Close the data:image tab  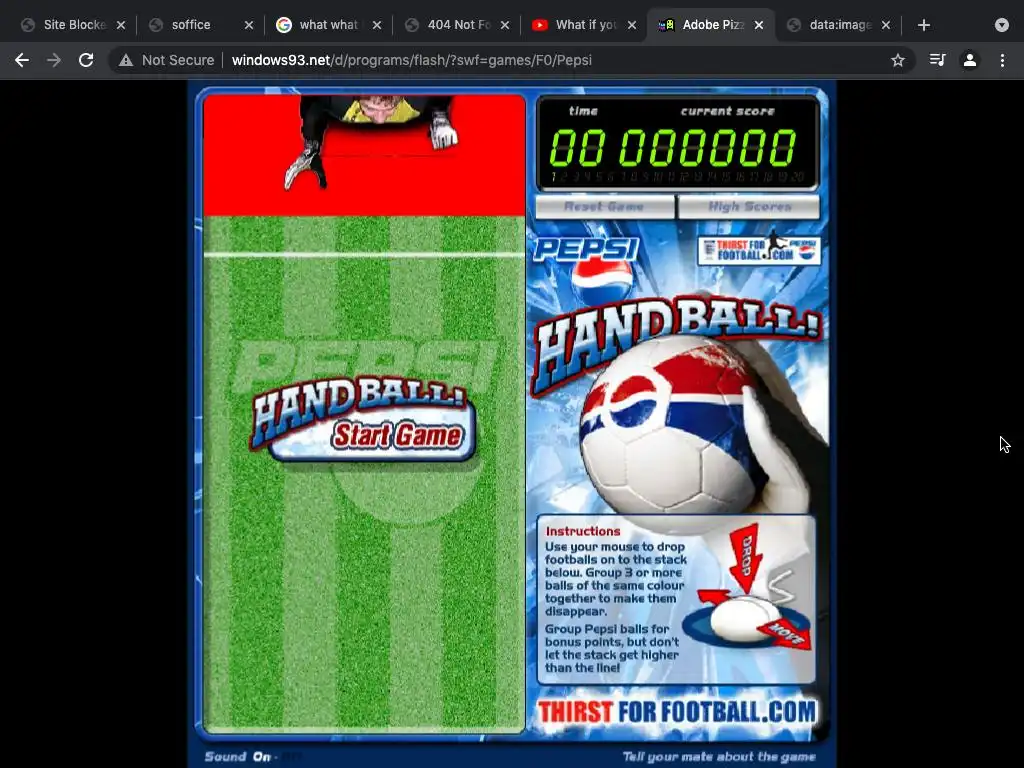click(886, 25)
